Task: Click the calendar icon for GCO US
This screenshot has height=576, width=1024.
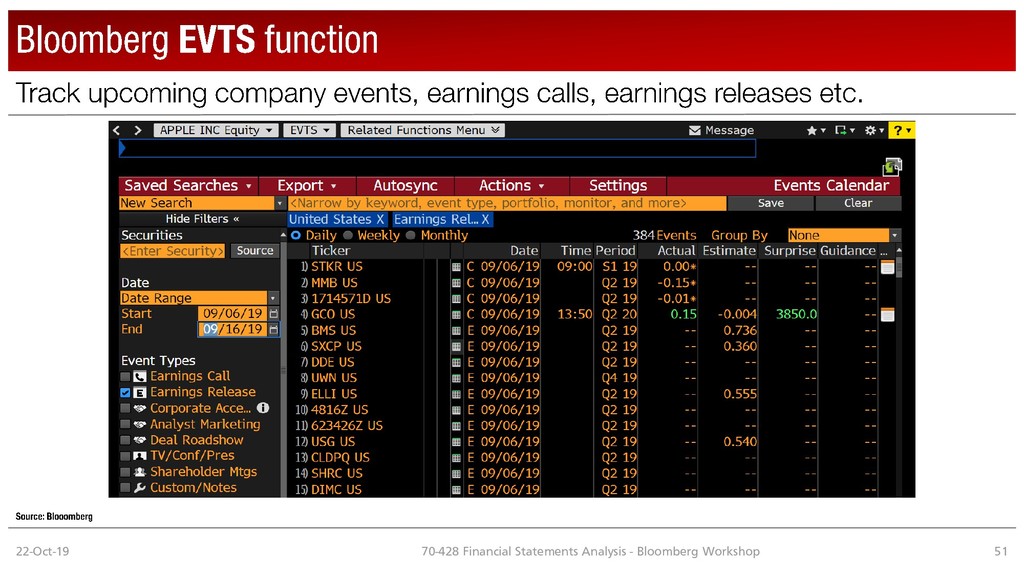Action: [456, 315]
